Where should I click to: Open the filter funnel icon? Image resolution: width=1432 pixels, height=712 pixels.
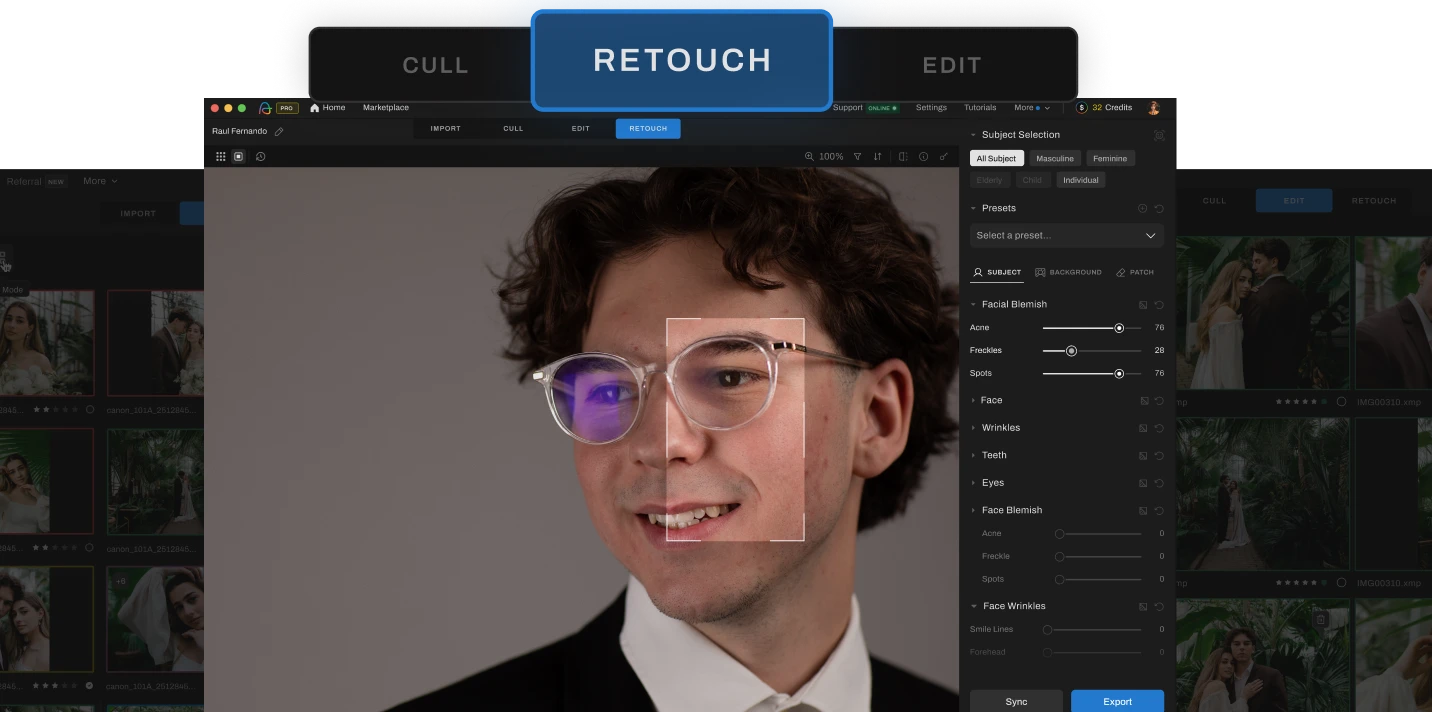[x=857, y=156]
